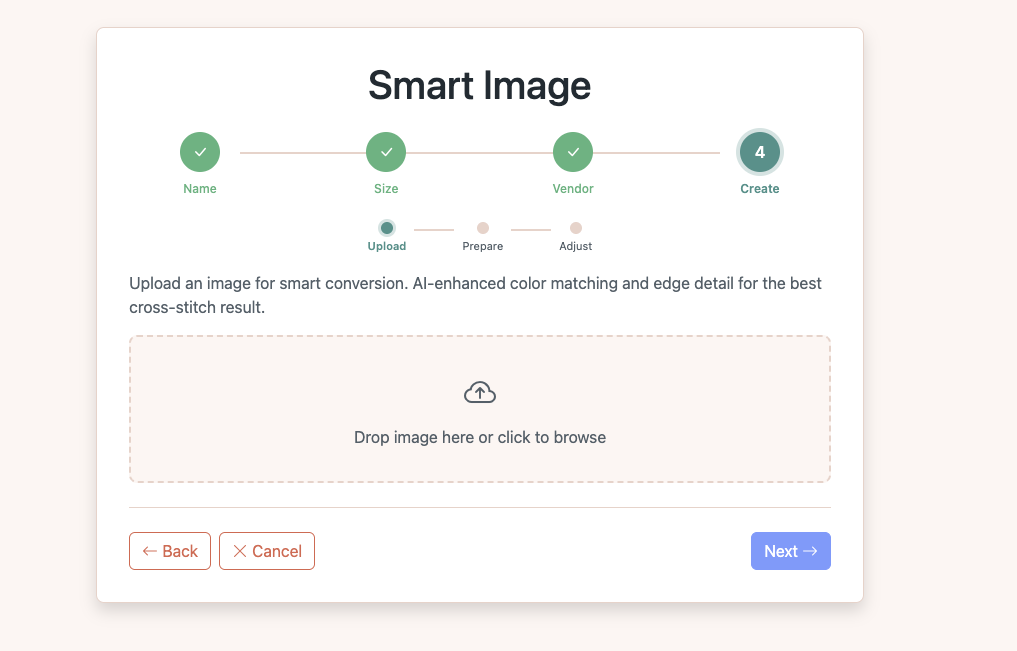Viewport: 1017px width, 651px height.
Task: Select the Create step circle numbered 4
Action: 759,151
